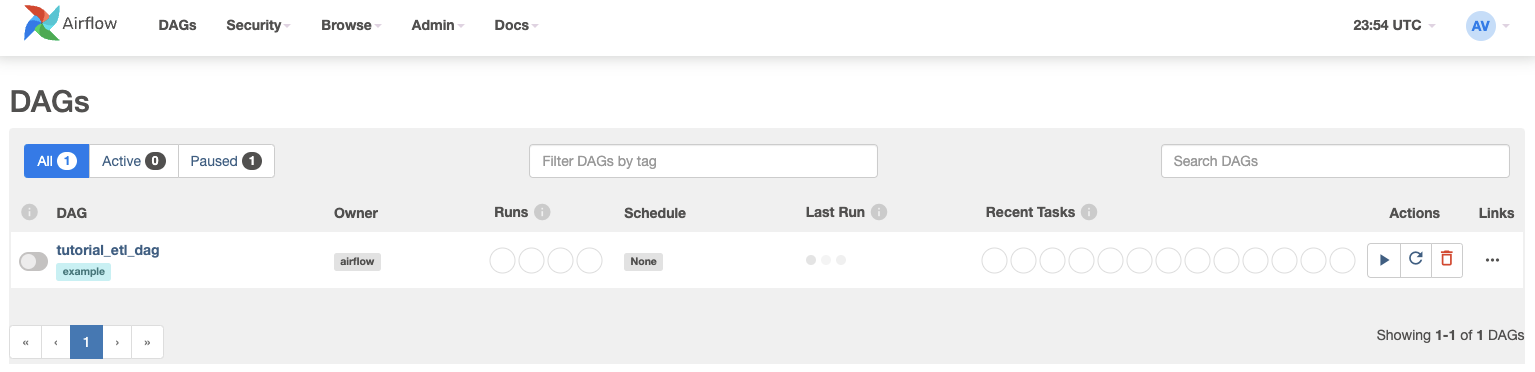Viewport: 1535px width, 372px height.
Task: Click the info icon above the pause toggle
Action: pyautogui.click(x=29, y=212)
